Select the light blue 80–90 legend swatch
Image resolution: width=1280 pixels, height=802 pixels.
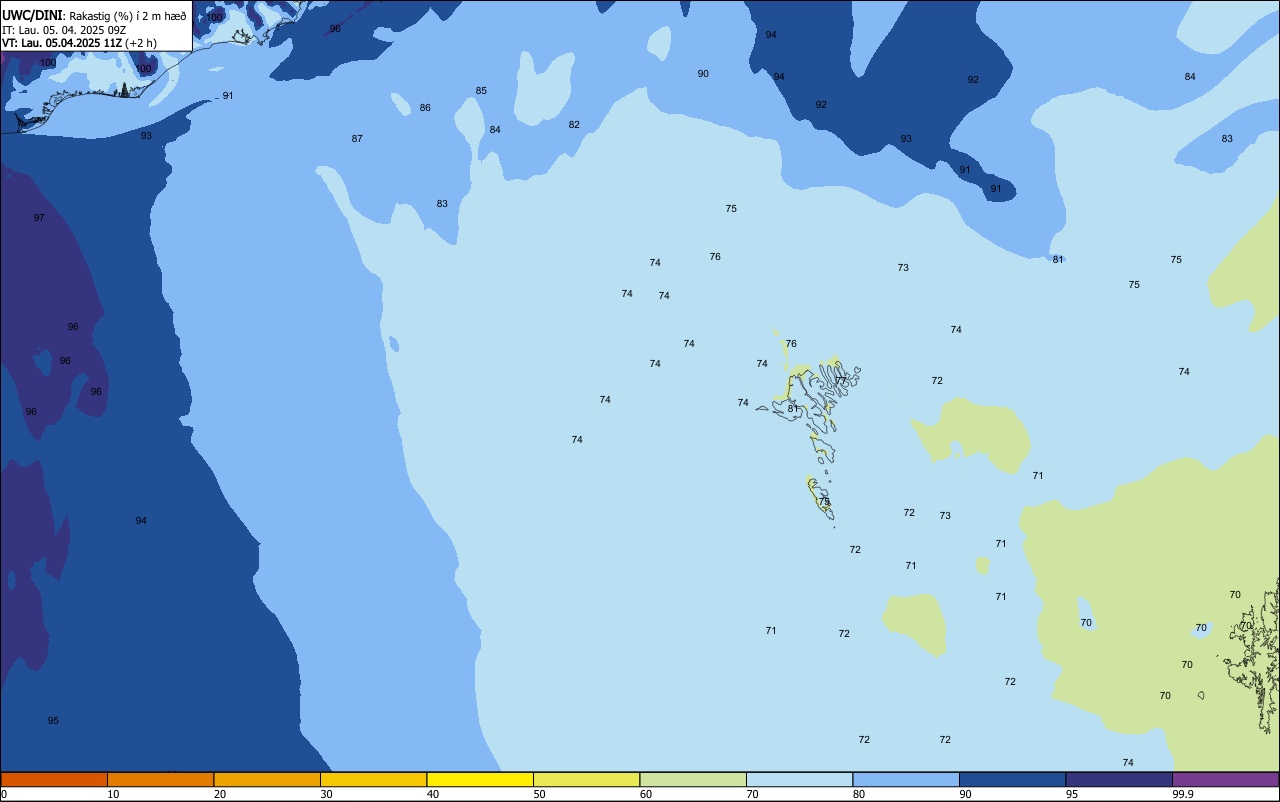pos(906,779)
